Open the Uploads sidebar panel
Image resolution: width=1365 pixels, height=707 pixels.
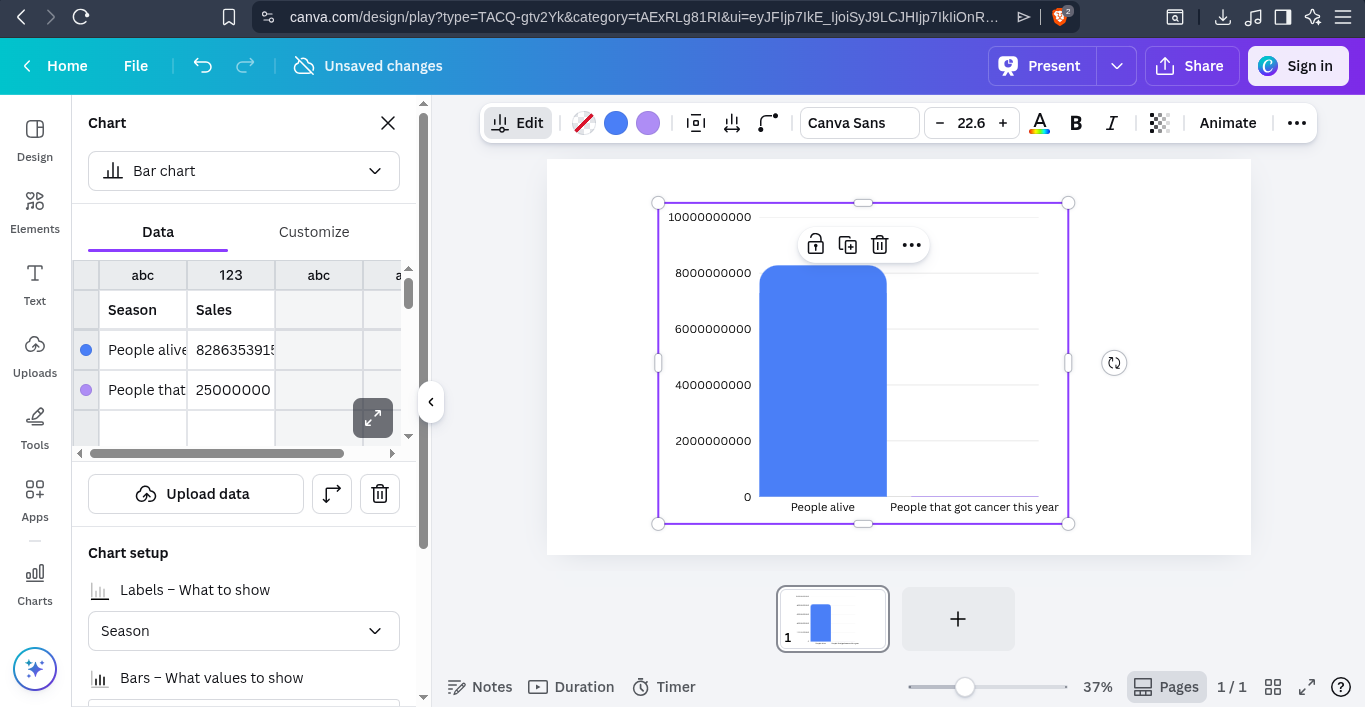click(x=35, y=356)
